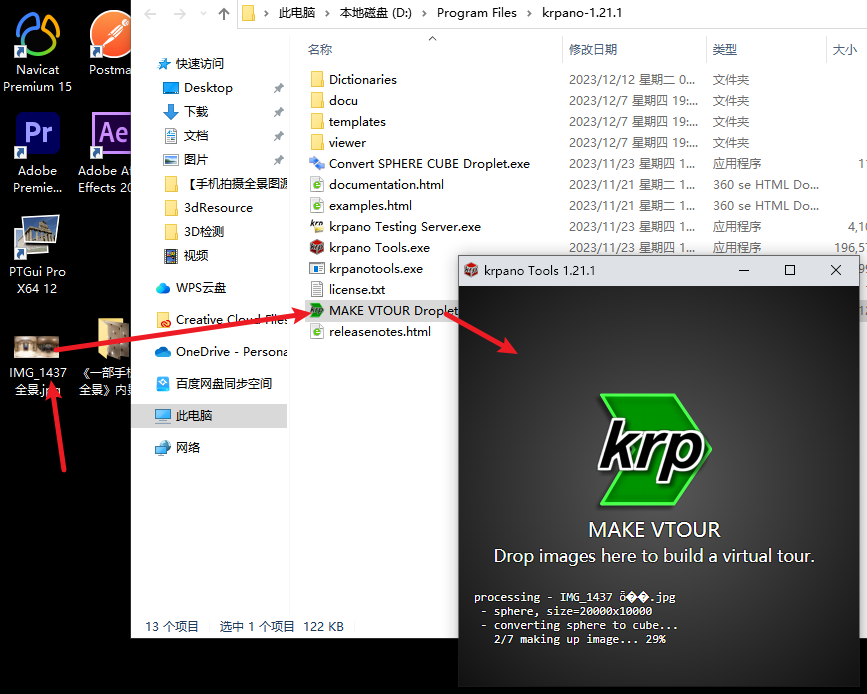Select the license.txt file icon
The height and width of the screenshot is (694, 867).
(x=317, y=289)
